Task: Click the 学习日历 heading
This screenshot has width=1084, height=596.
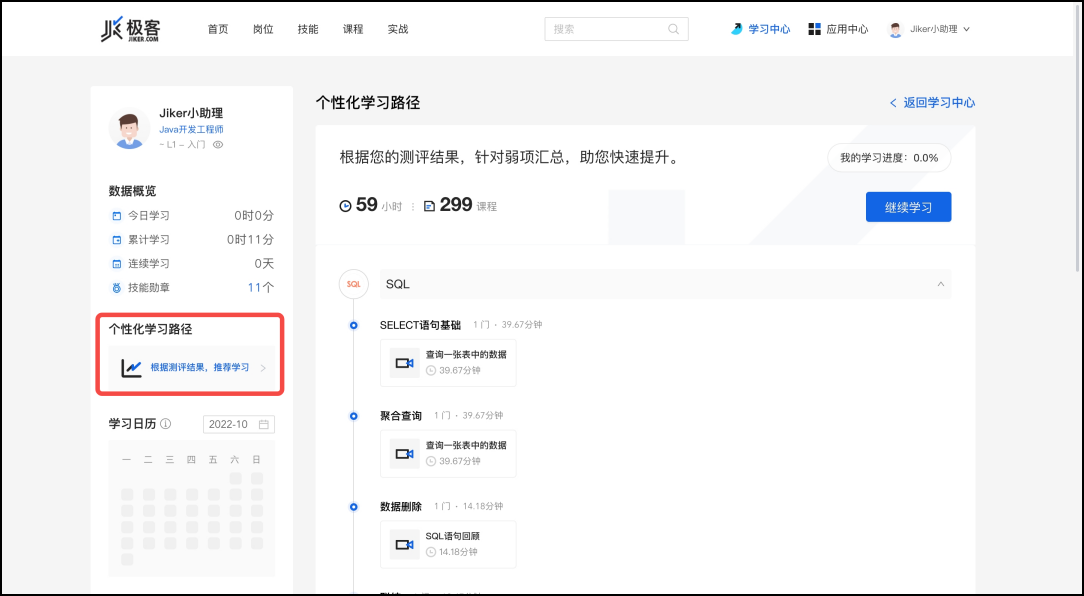Action: click(x=133, y=424)
